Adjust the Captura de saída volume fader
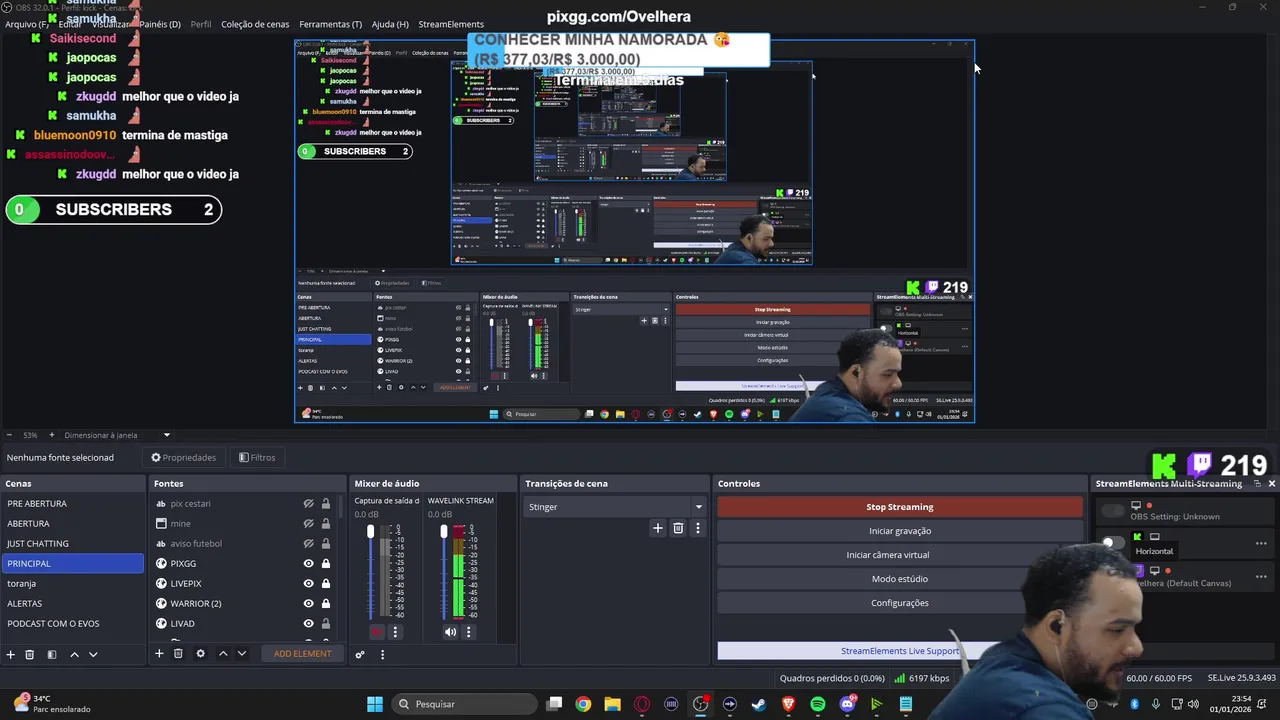1280x720 pixels. 370,531
